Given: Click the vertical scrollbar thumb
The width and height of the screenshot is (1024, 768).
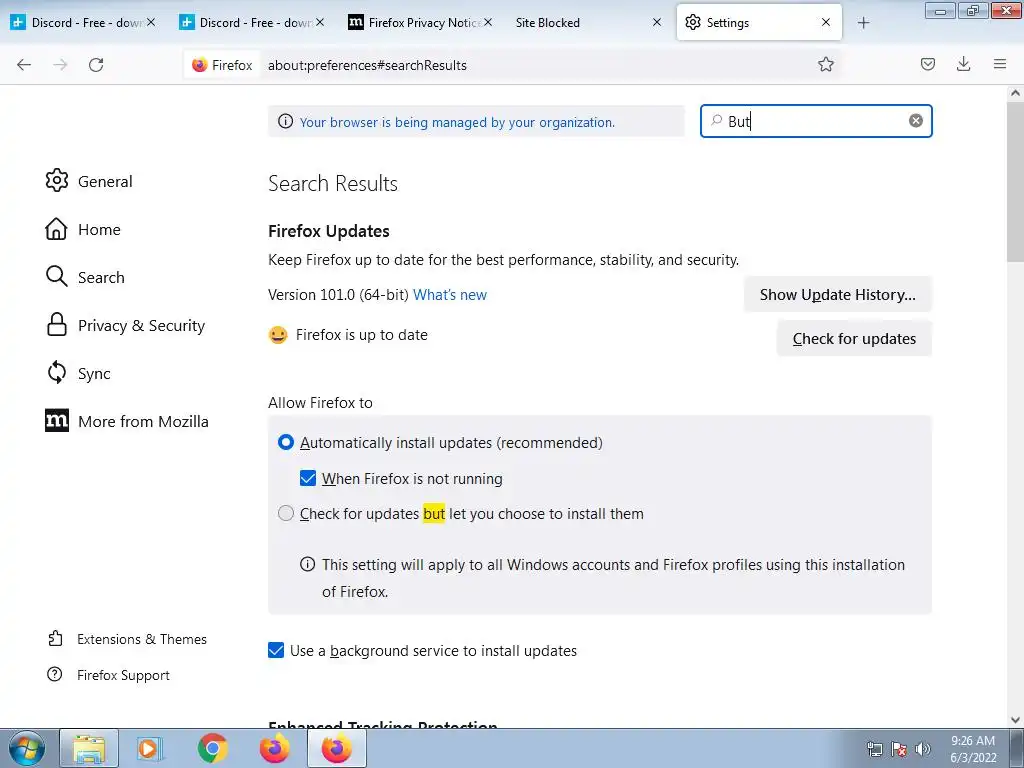Looking at the screenshot, I should point(1015,183).
